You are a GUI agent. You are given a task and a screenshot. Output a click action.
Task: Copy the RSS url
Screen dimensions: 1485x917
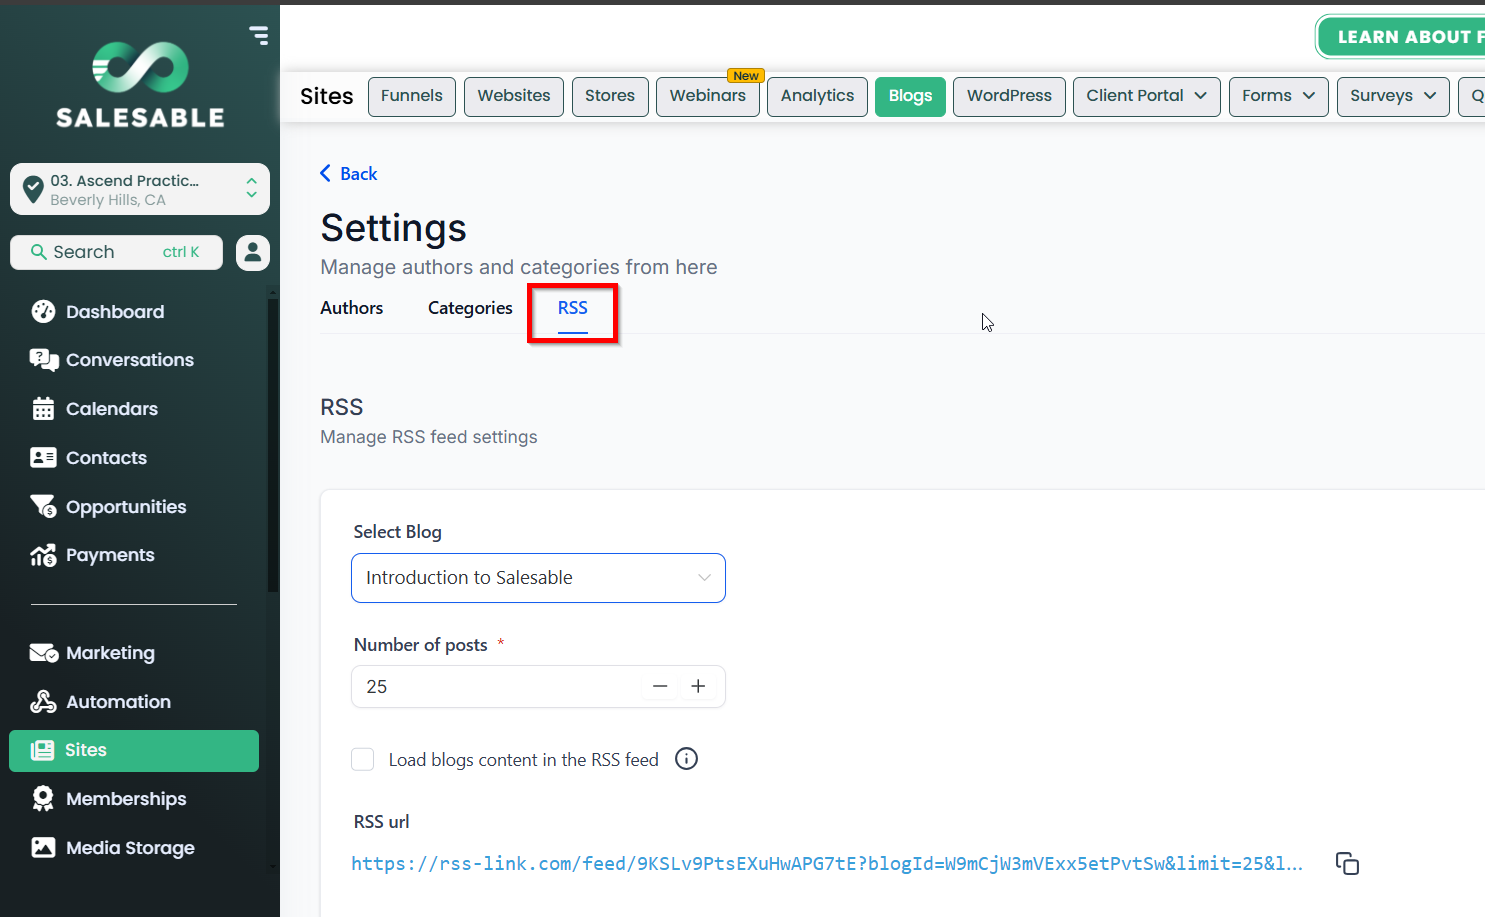click(x=1347, y=863)
